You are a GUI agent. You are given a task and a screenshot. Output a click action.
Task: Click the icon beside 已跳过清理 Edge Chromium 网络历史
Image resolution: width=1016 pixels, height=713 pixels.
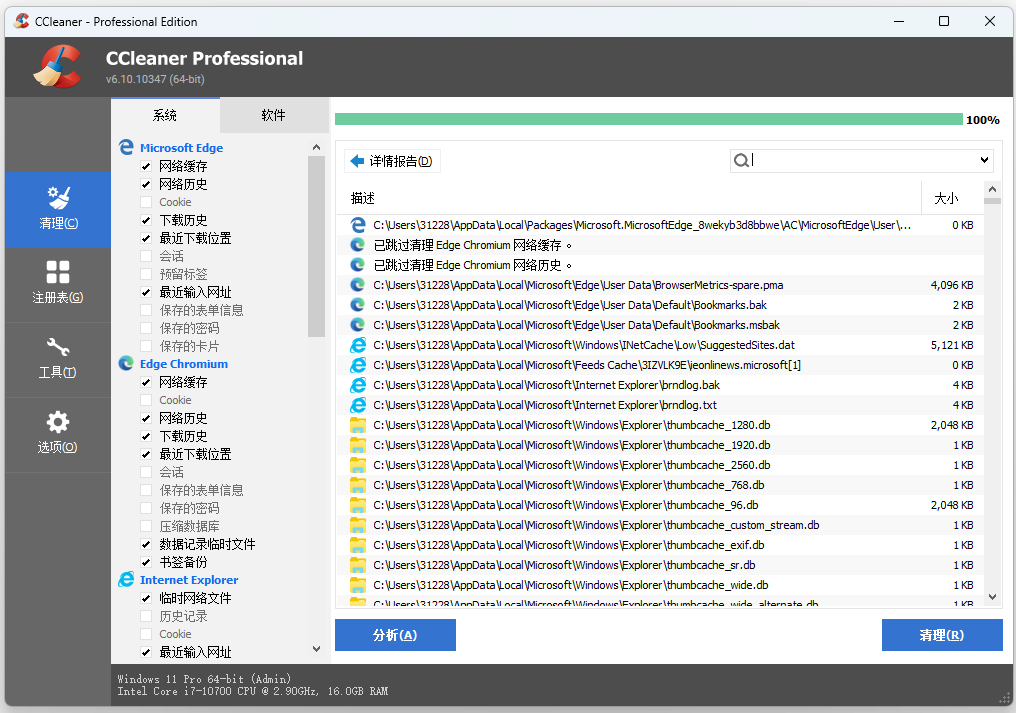click(x=358, y=265)
